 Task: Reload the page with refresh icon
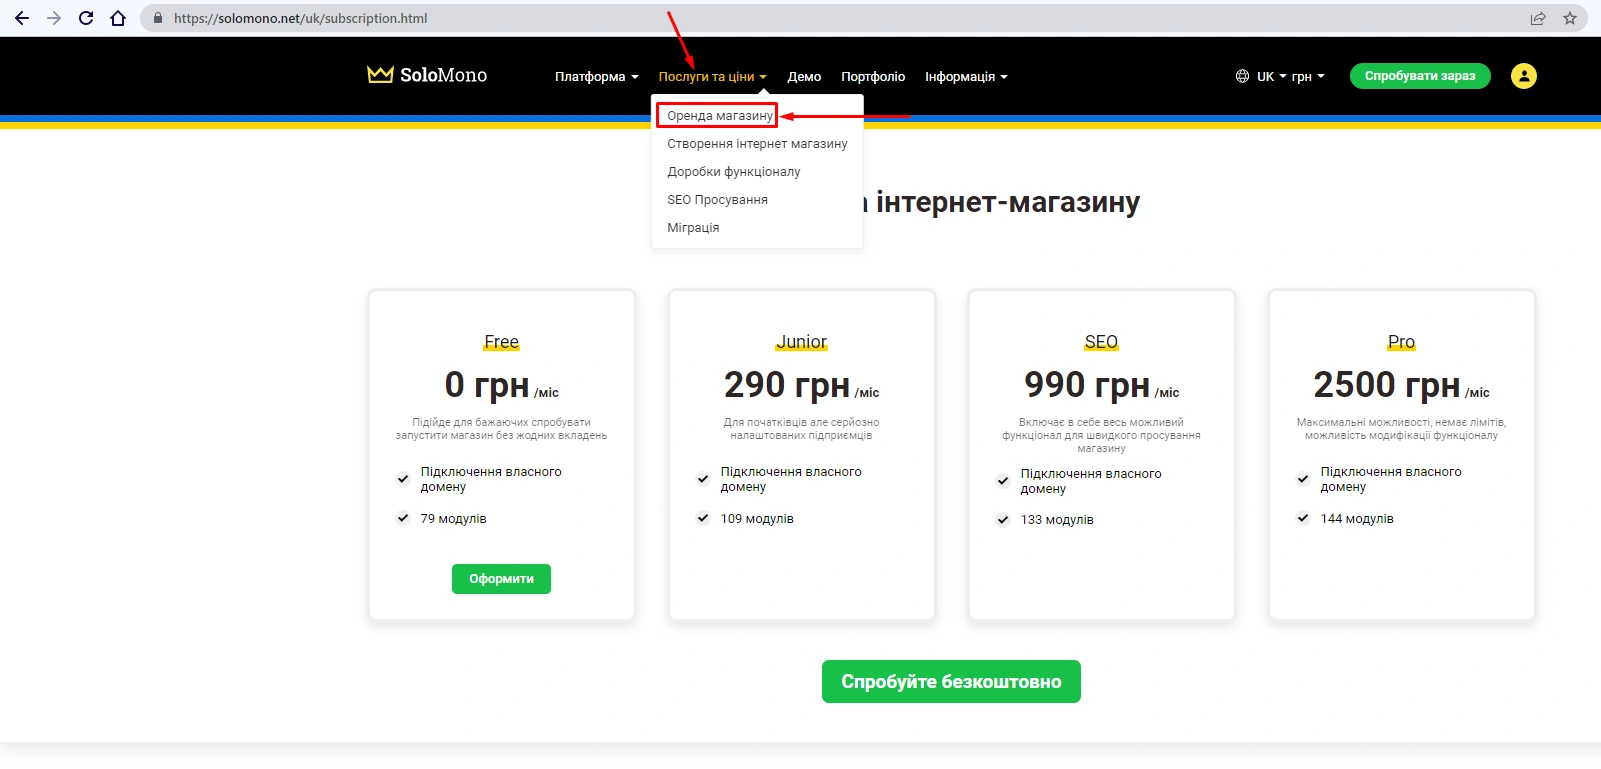(x=86, y=18)
